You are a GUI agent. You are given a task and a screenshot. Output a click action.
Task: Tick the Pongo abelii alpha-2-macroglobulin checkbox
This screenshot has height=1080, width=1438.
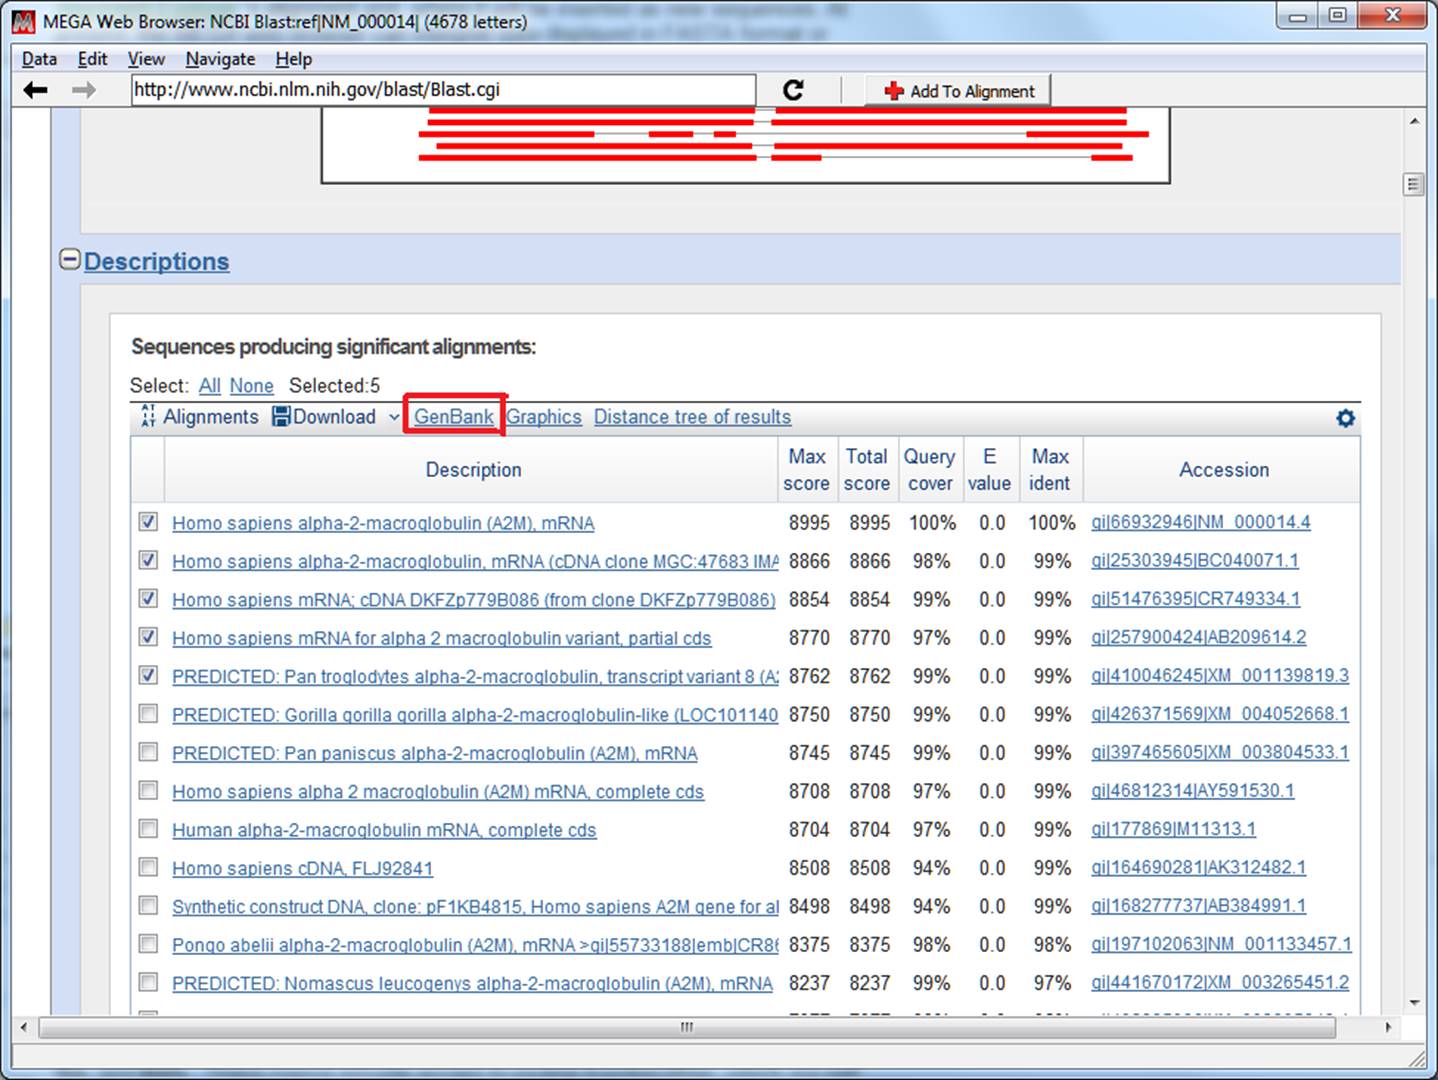pyautogui.click(x=148, y=944)
